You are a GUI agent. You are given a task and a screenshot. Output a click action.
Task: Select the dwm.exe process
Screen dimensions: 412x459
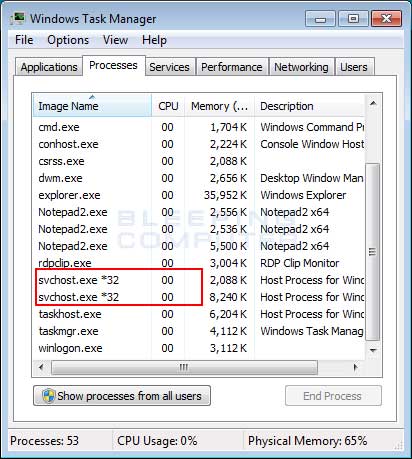(x=199, y=178)
